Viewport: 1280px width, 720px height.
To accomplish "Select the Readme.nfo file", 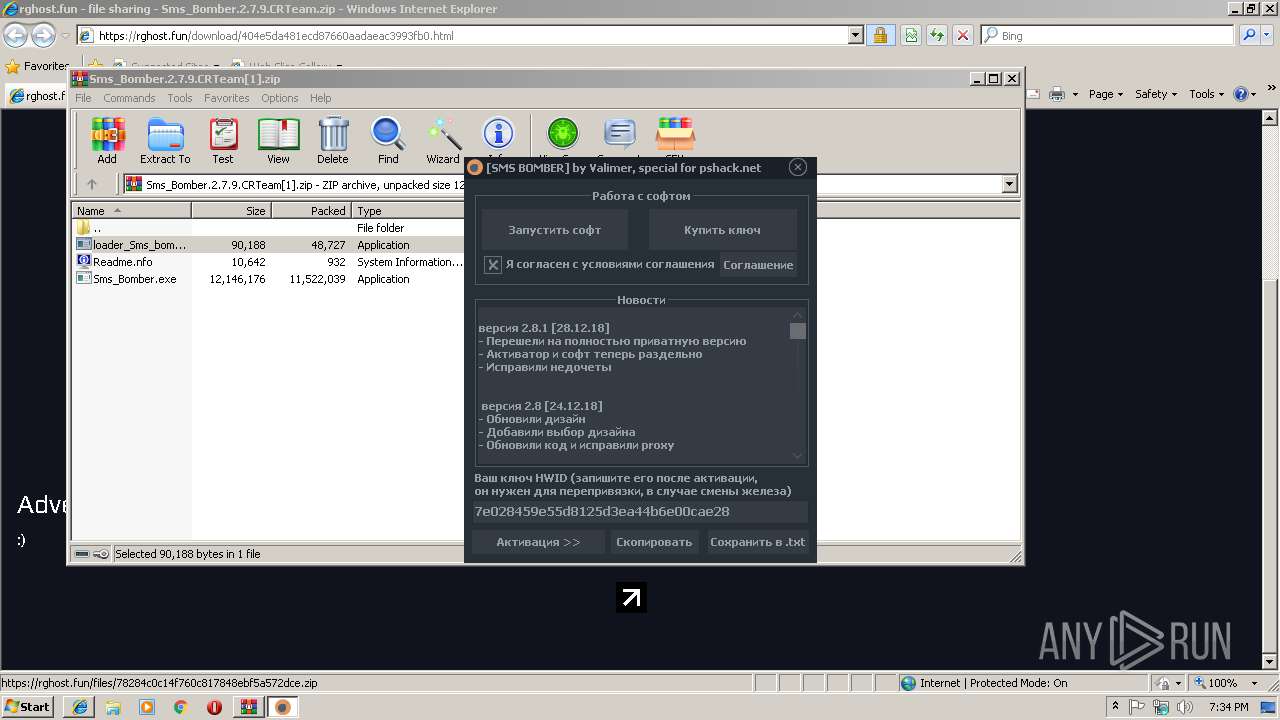I will coord(122,262).
